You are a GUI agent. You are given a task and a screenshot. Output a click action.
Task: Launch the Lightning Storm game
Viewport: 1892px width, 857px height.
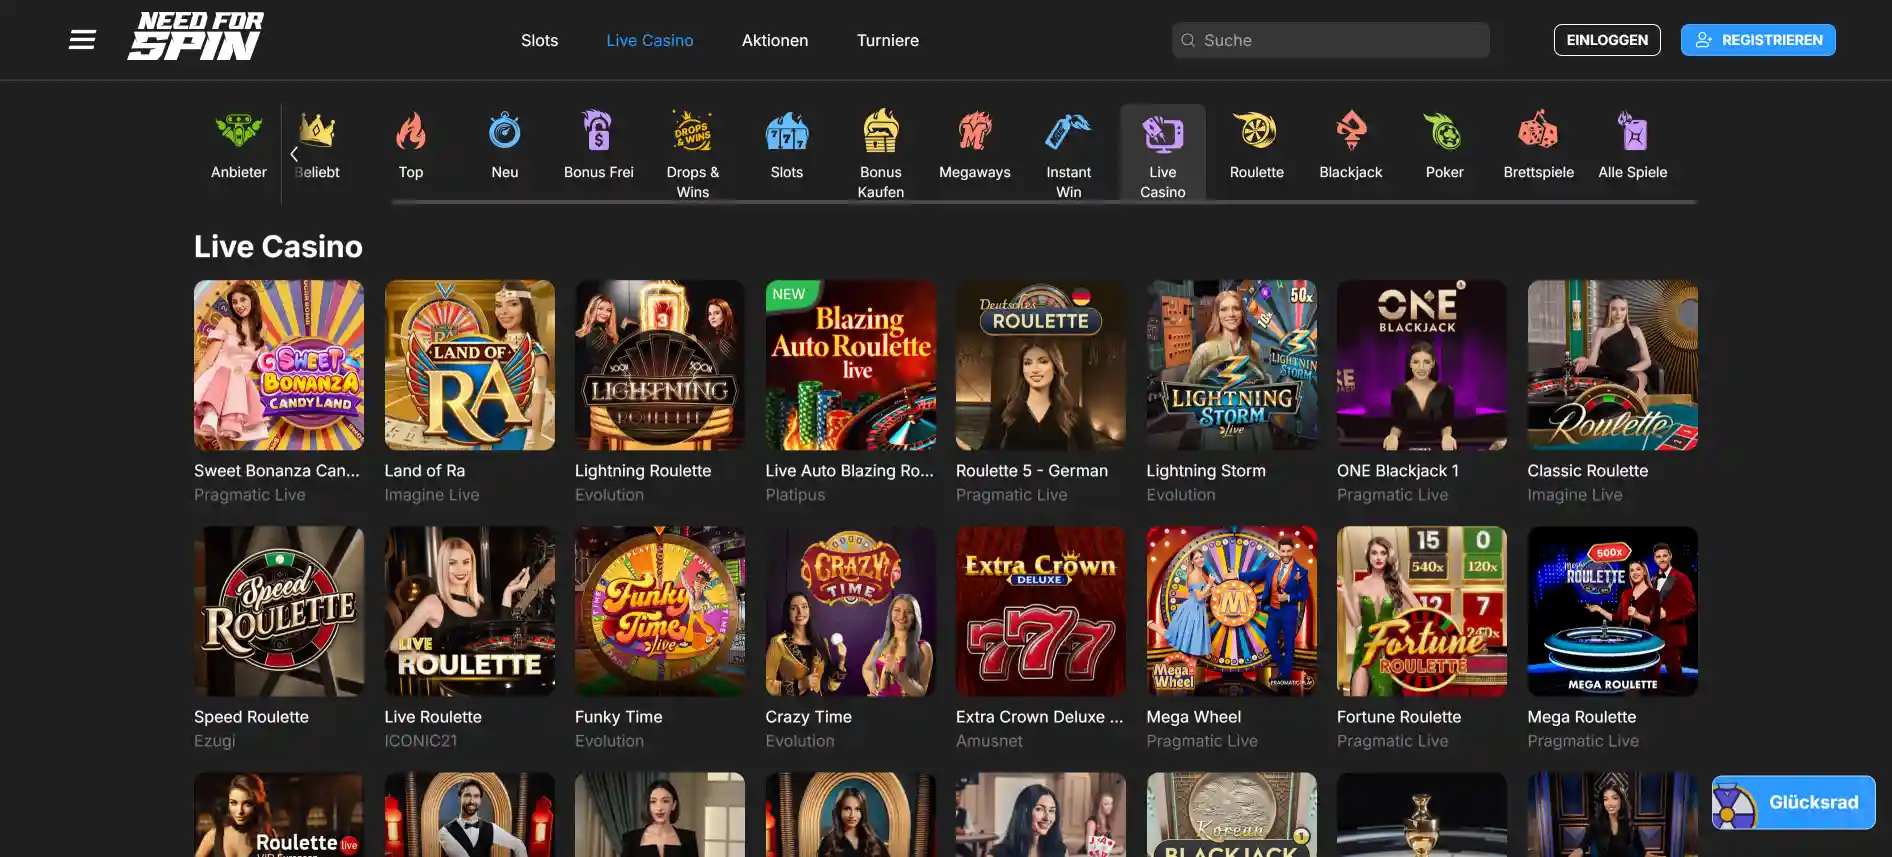pyautogui.click(x=1232, y=365)
